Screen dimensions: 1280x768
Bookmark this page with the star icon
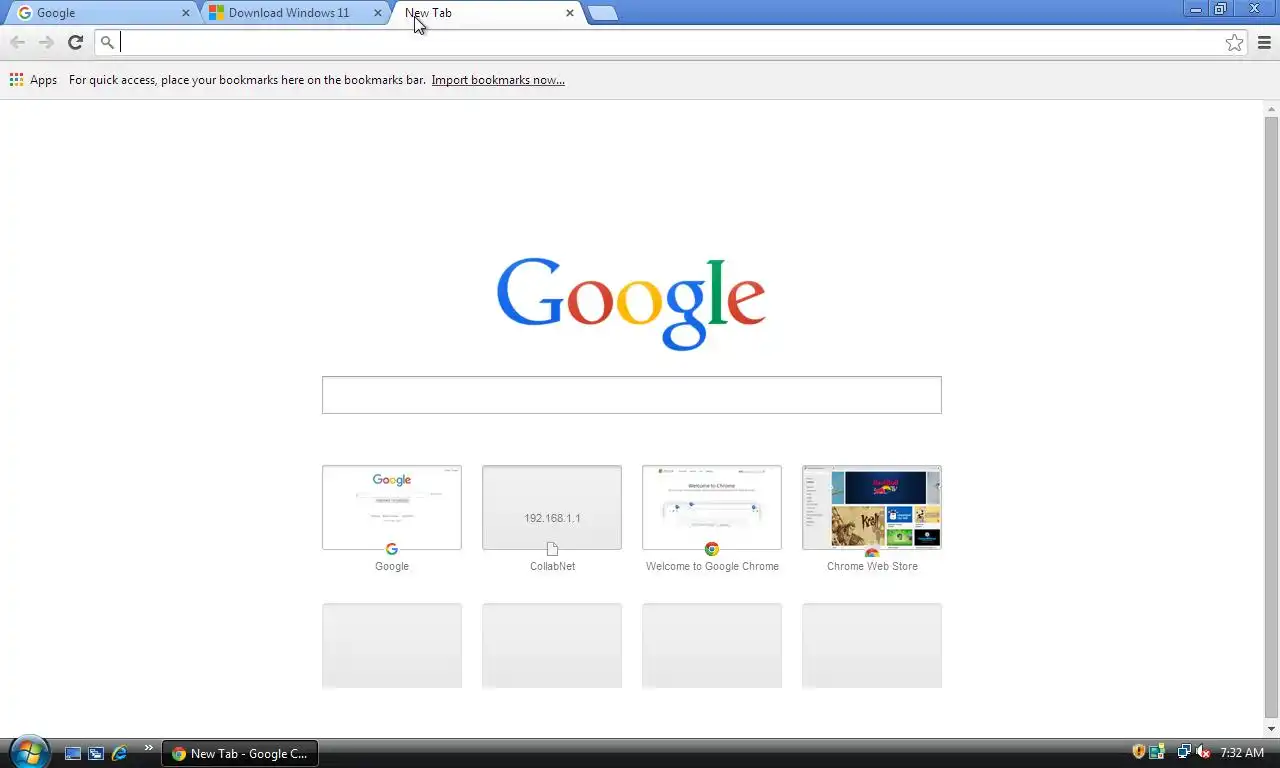tap(1235, 42)
